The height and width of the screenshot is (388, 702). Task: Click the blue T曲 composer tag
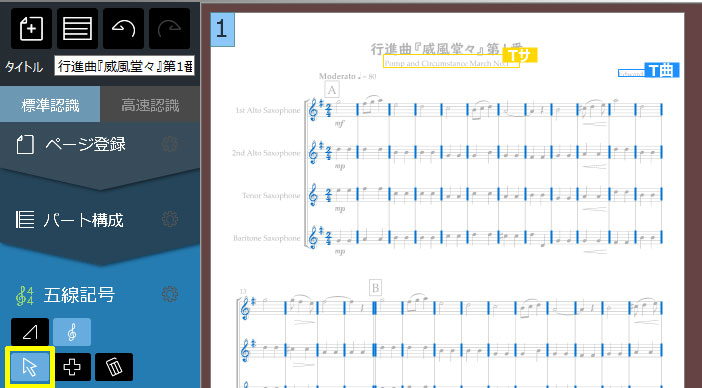[x=662, y=70]
